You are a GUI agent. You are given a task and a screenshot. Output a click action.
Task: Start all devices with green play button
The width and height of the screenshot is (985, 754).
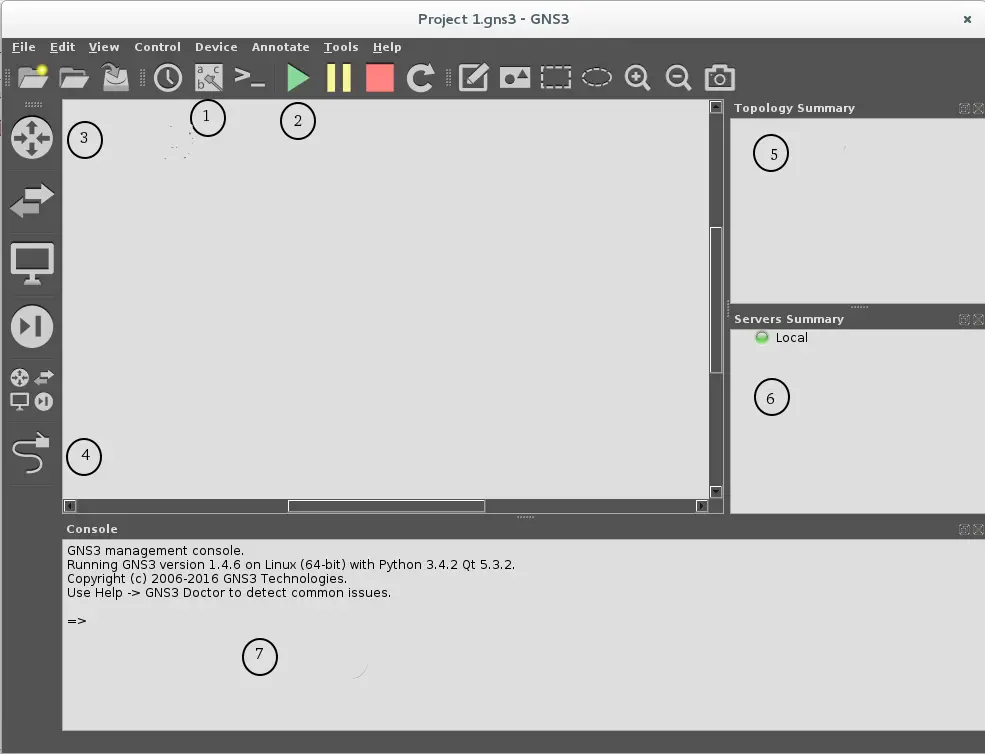pyautogui.click(x=298, y=78)
